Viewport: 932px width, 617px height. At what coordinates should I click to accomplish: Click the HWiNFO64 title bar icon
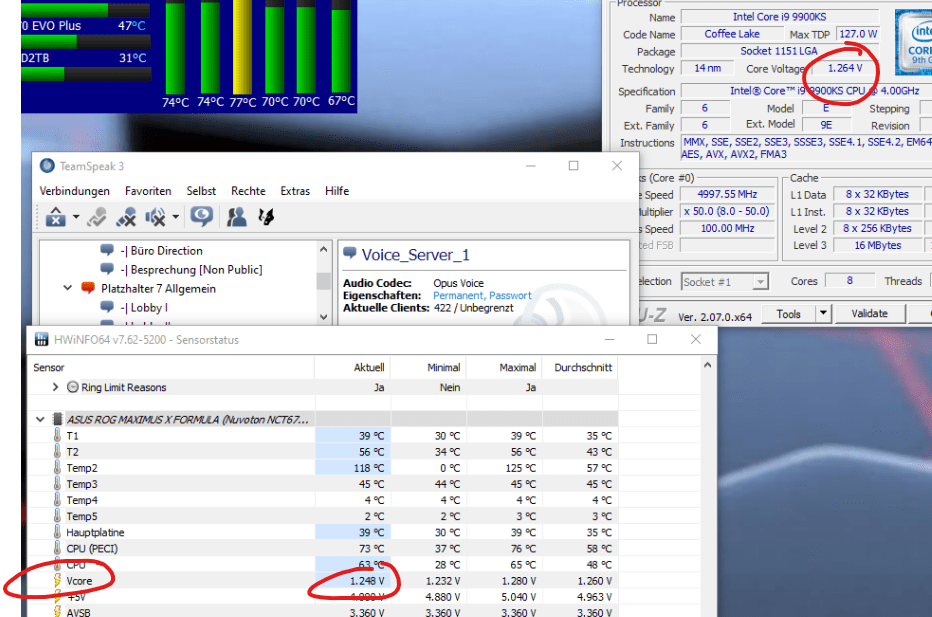[x=42, y=339]
